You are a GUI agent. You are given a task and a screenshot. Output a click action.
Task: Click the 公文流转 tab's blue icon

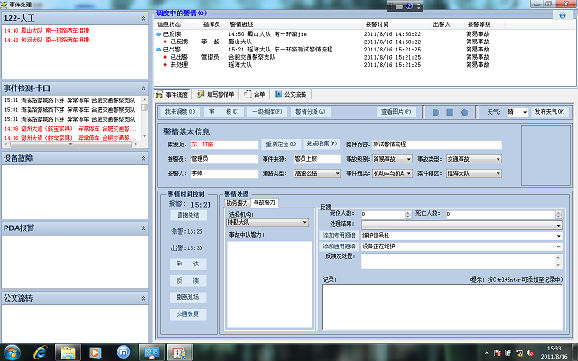pos(278,94)
